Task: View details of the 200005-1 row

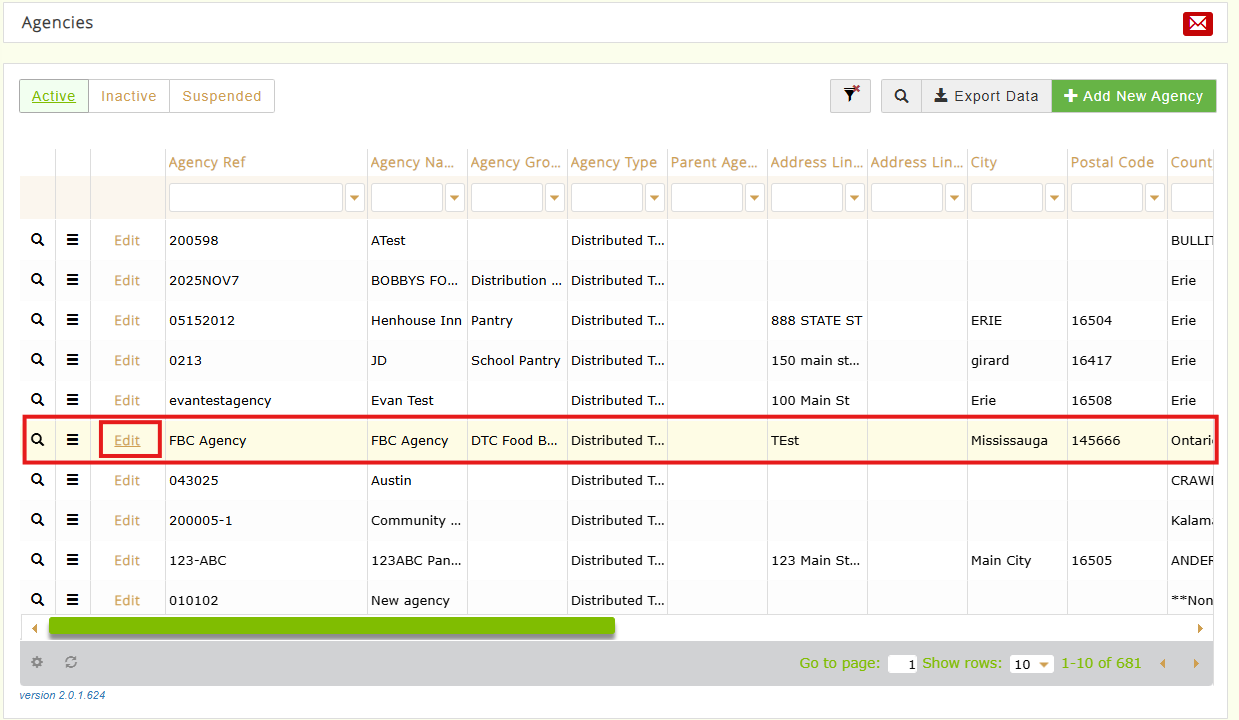Action: tap(37, 520)
